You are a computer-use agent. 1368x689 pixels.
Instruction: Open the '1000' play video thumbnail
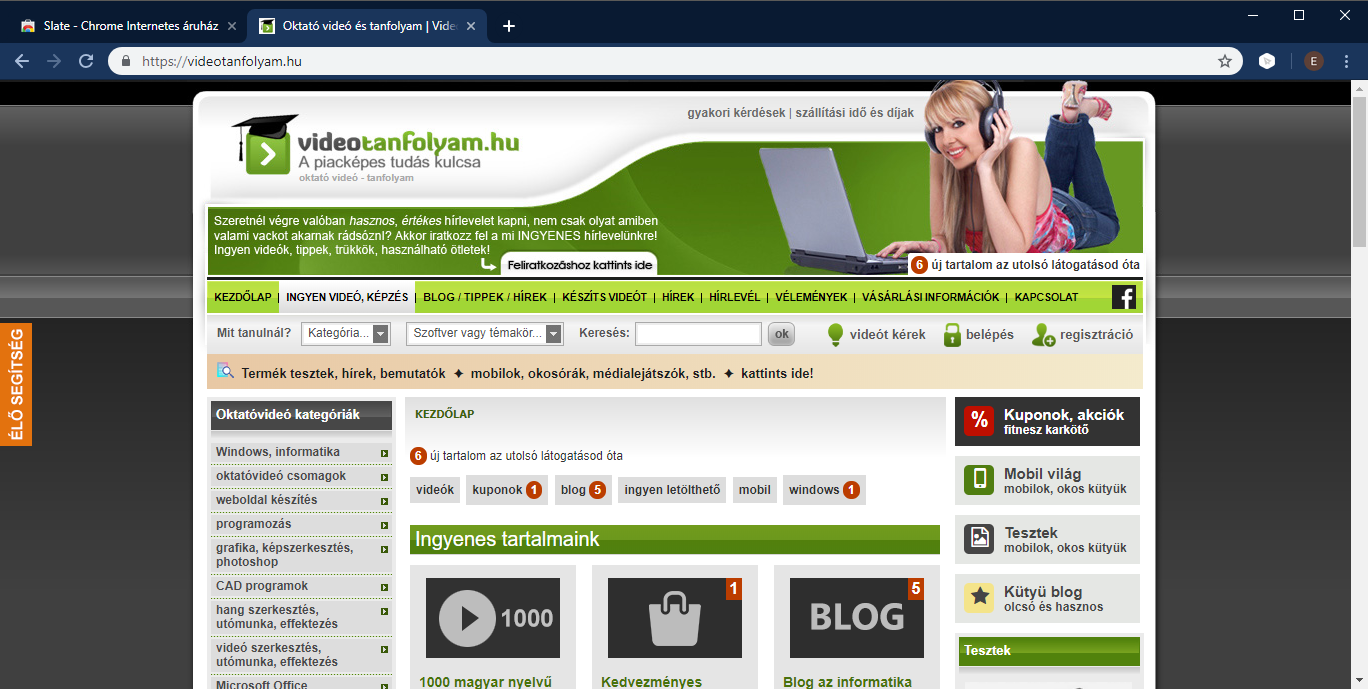(493, 618)
